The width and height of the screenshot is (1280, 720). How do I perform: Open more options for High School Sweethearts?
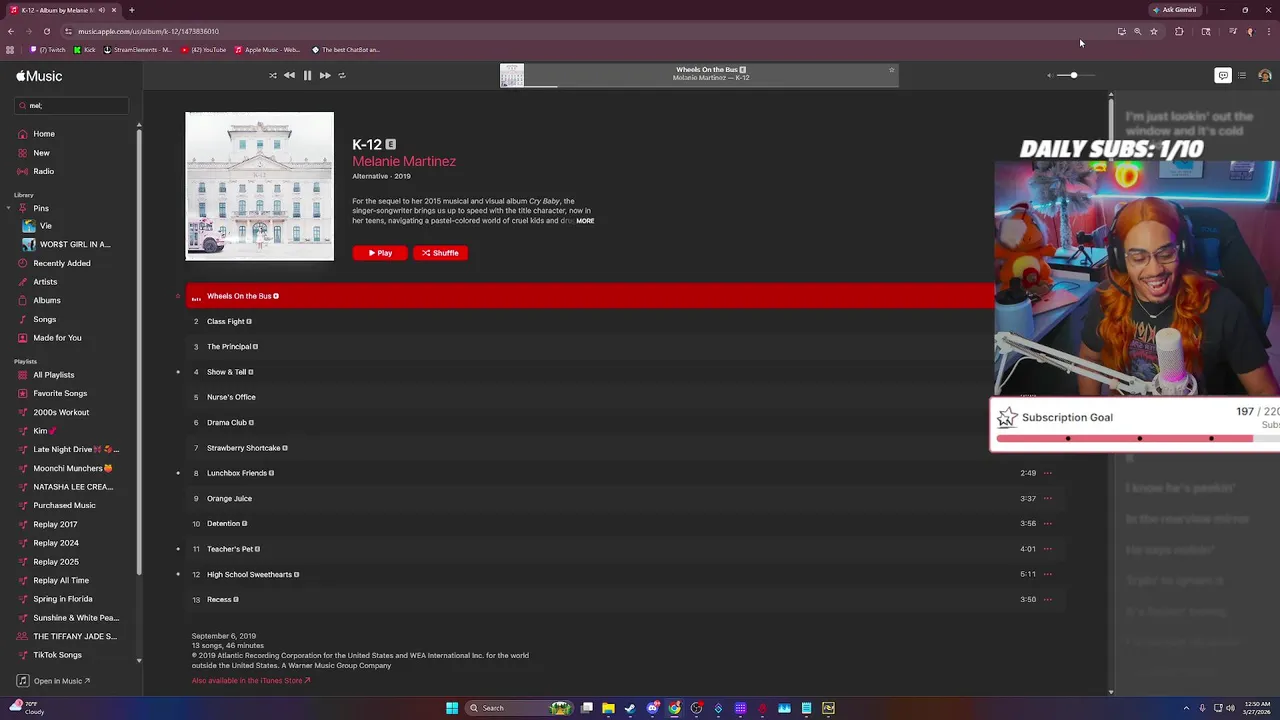(x=1048, y=574)
